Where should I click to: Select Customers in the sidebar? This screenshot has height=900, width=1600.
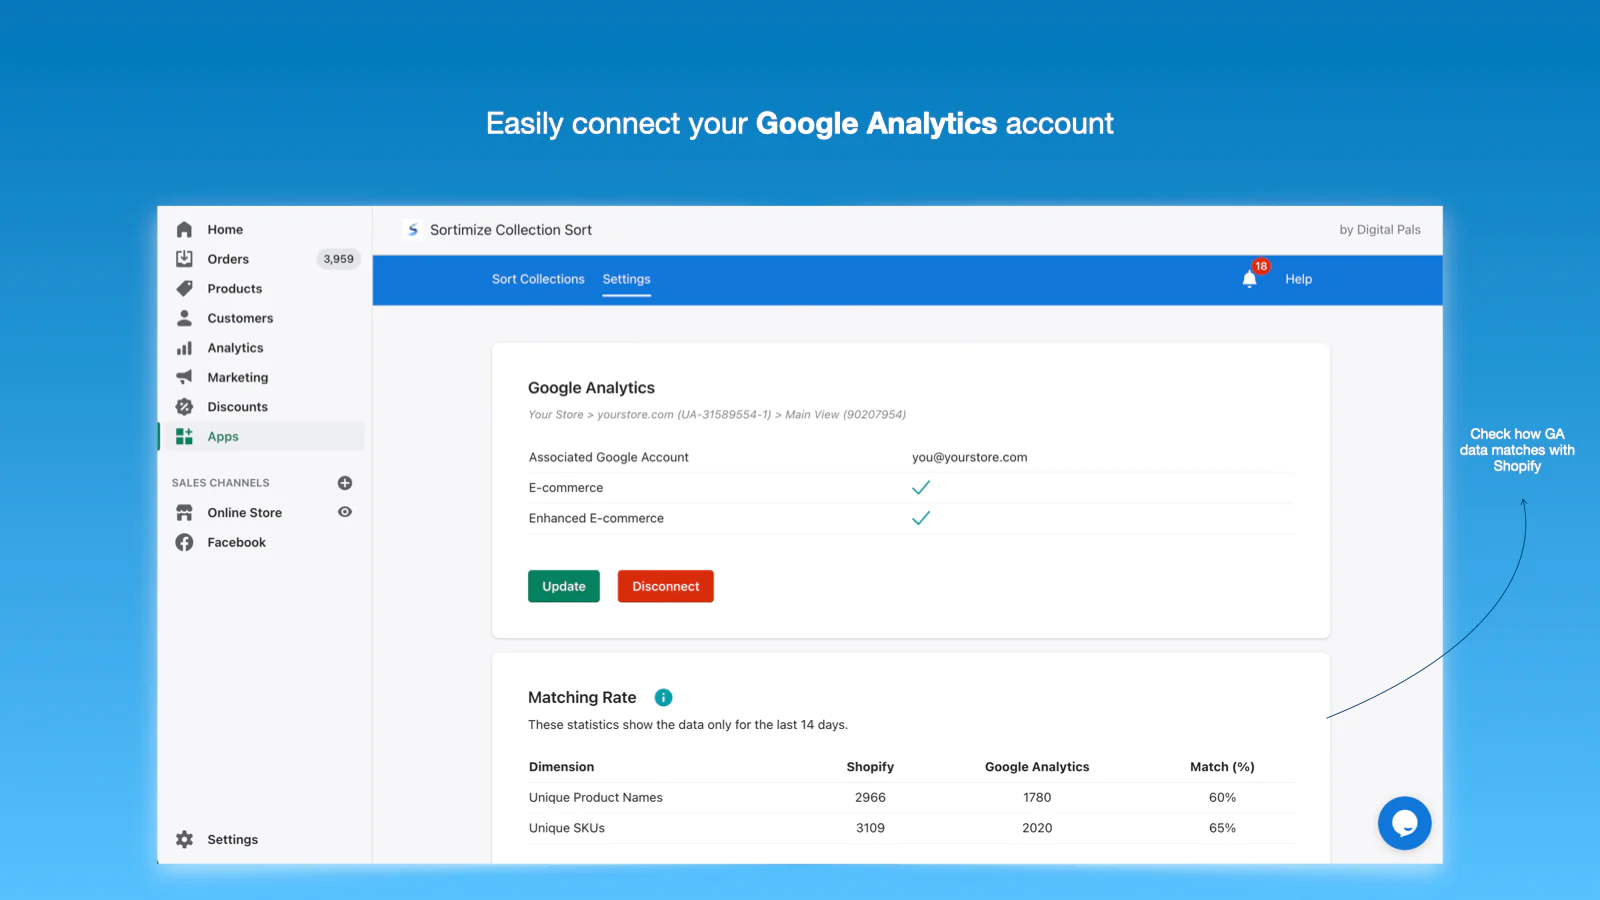point(240,318)
